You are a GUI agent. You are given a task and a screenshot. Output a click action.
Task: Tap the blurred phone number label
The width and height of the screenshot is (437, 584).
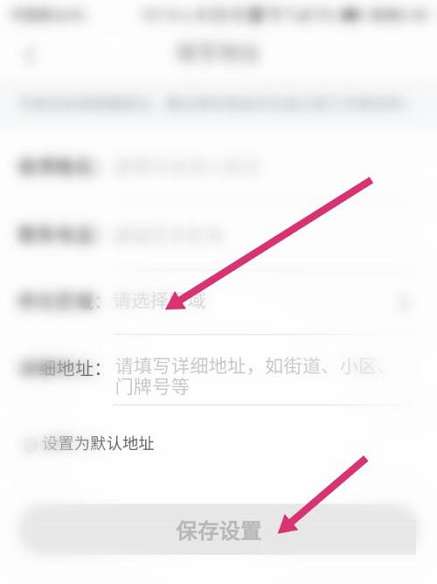coord(56,235)
